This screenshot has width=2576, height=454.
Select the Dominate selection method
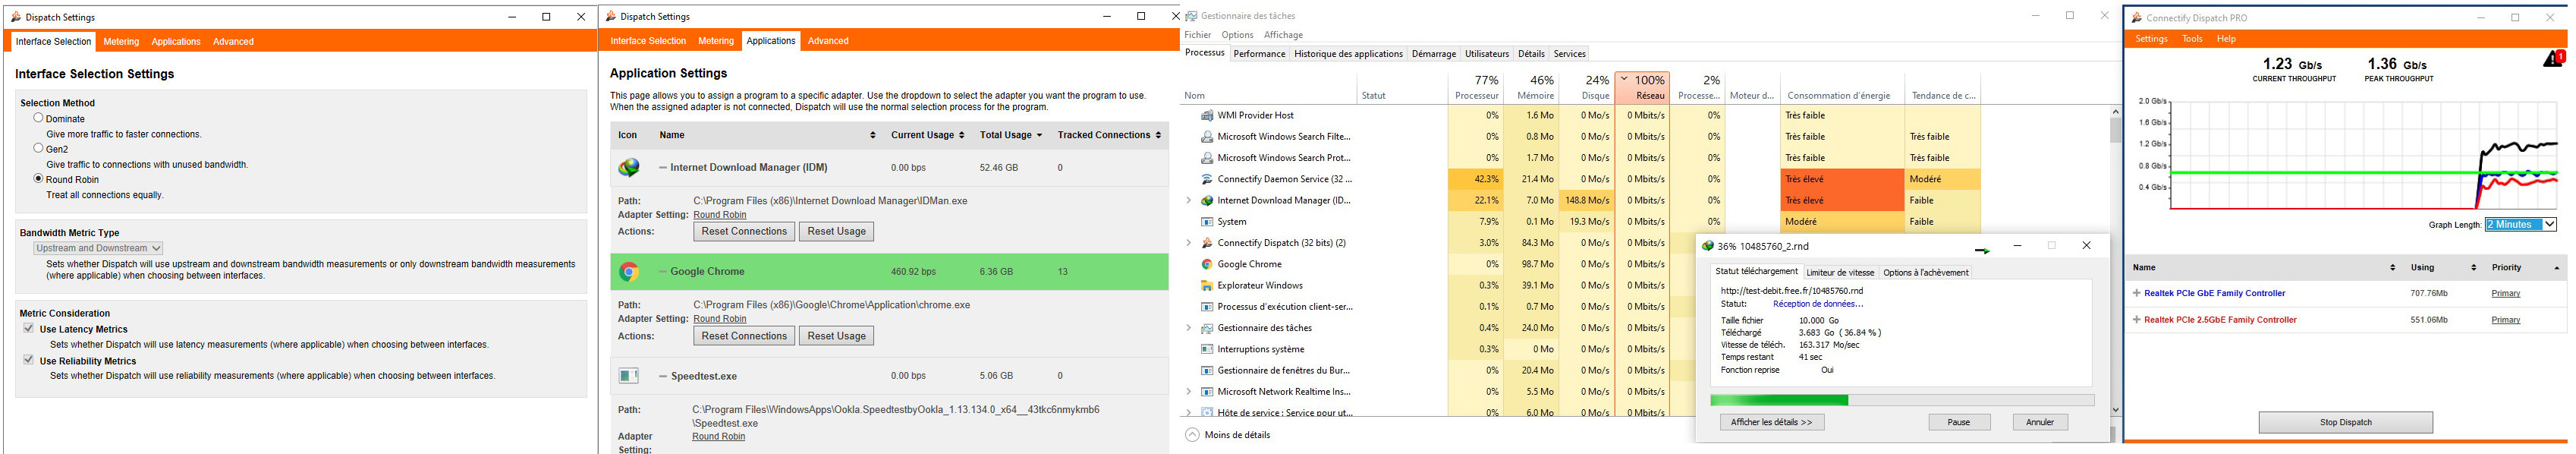click(39, 118)
